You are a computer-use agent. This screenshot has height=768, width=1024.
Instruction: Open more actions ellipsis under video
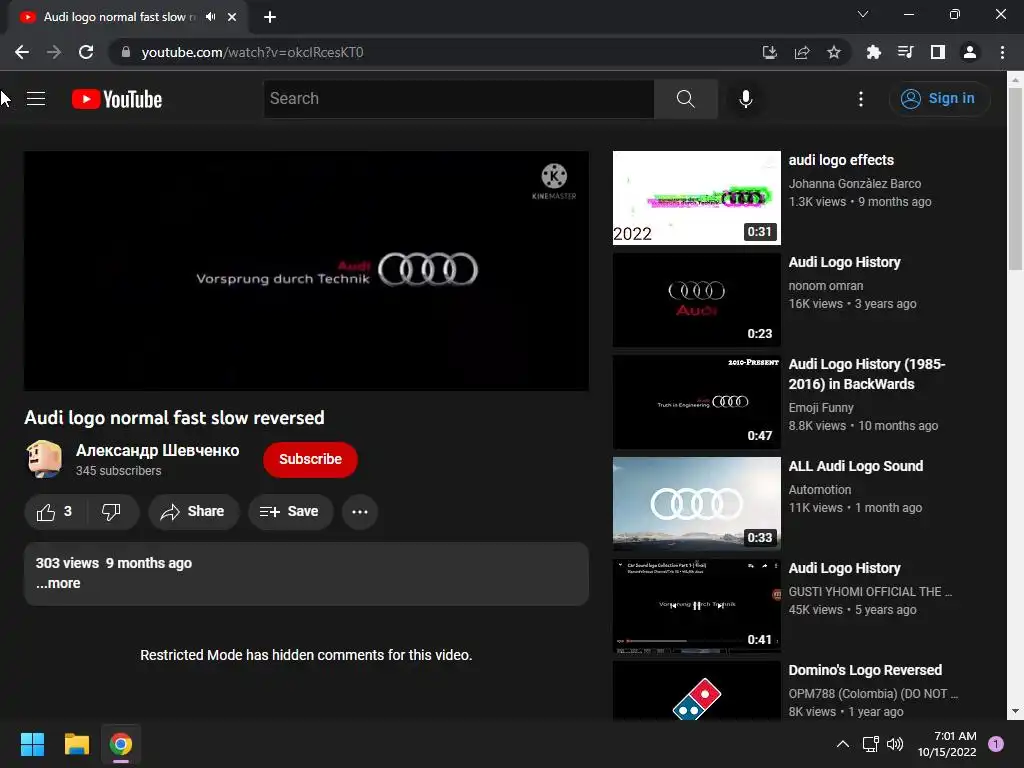click(x=360, y=511)
